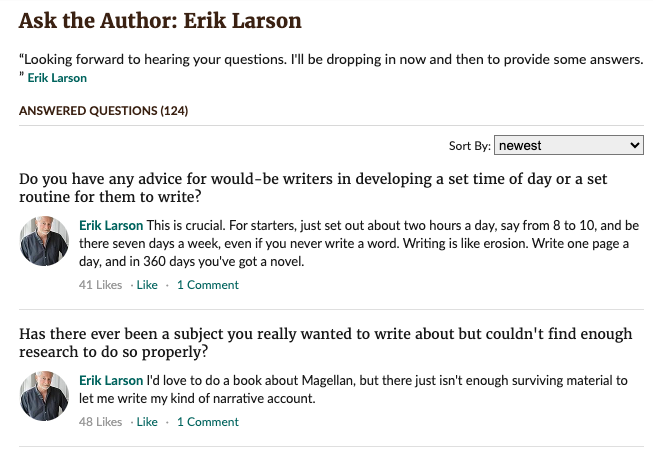Click the chevron arrow on the sort selector
The height and width of the screenshot is (452, 653).
634,145
